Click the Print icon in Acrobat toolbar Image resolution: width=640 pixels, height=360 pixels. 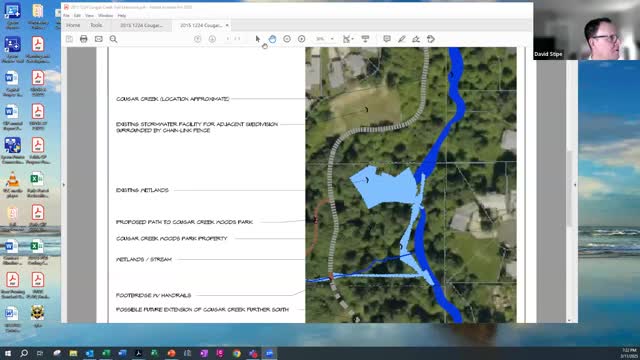pyautogui.click(x=84, y=39)
